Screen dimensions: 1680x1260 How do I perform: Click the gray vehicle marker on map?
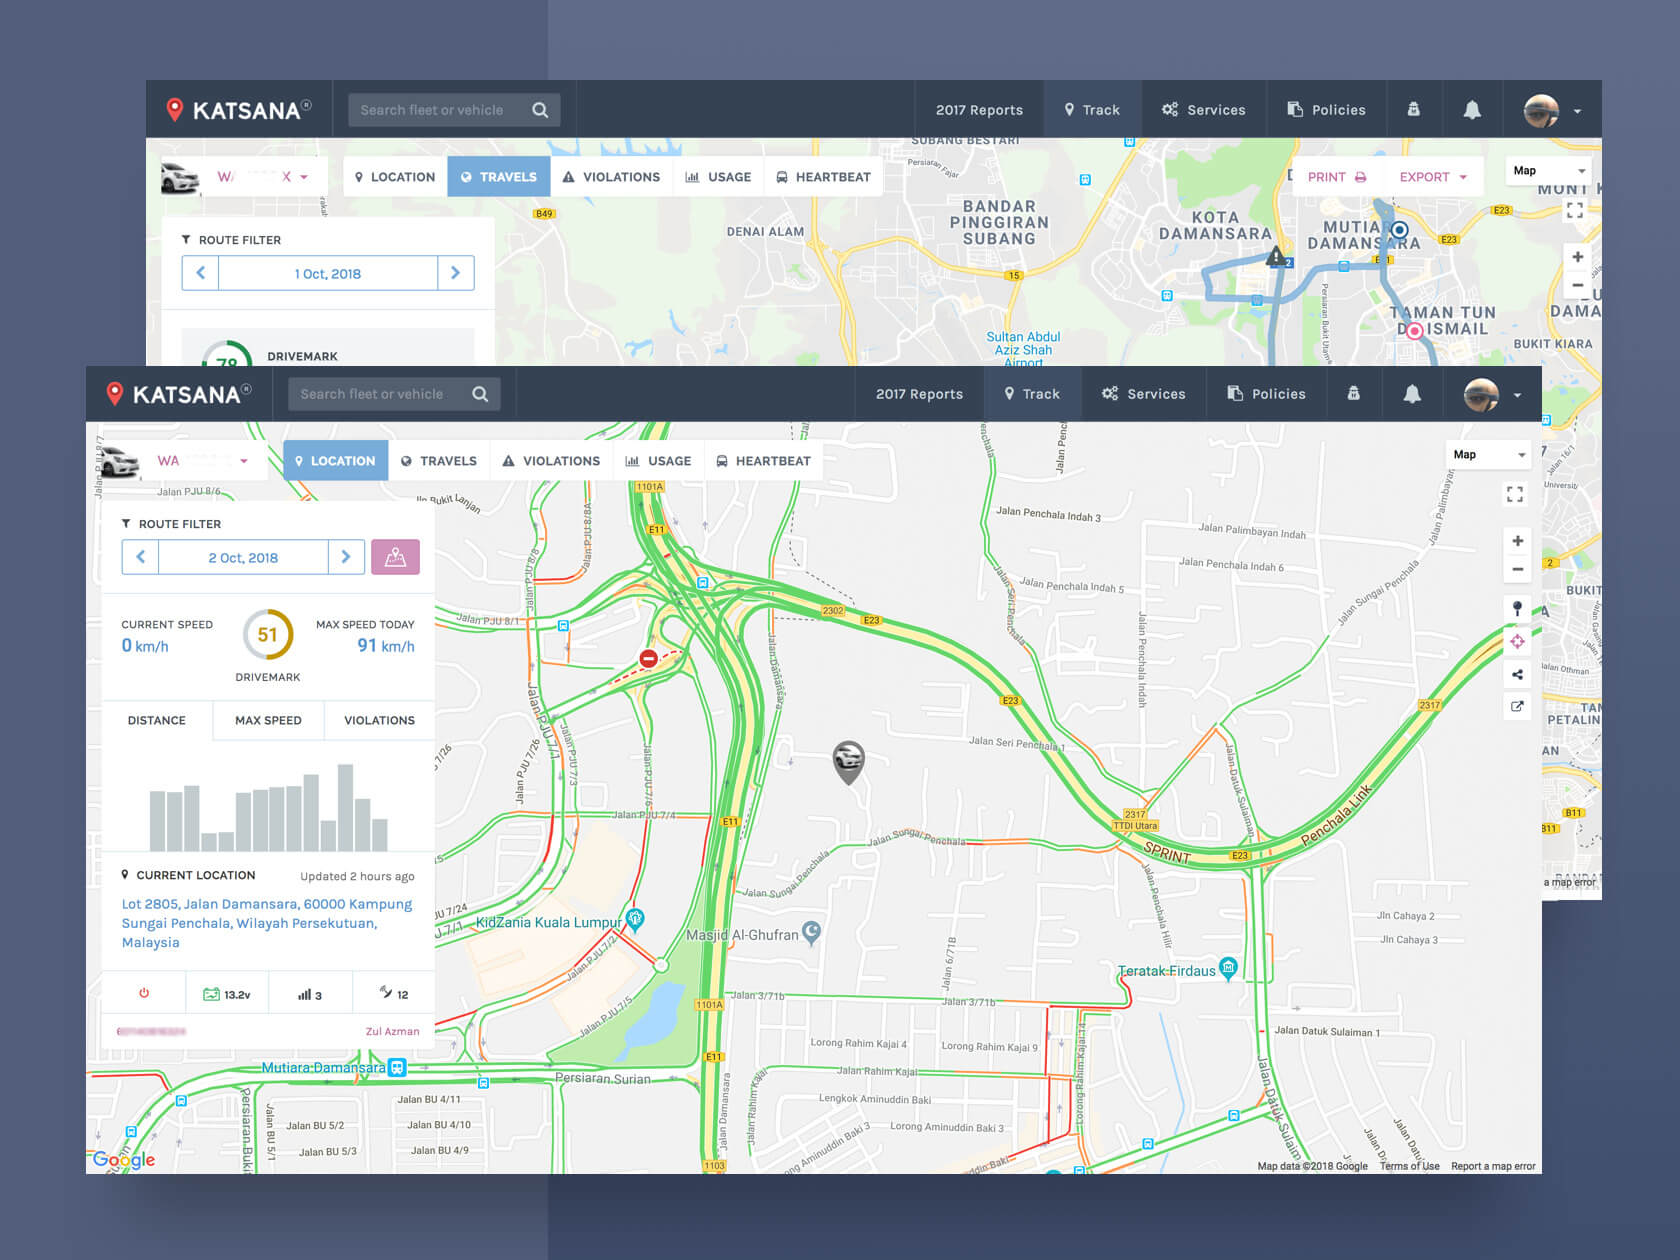tap(848, 762)
